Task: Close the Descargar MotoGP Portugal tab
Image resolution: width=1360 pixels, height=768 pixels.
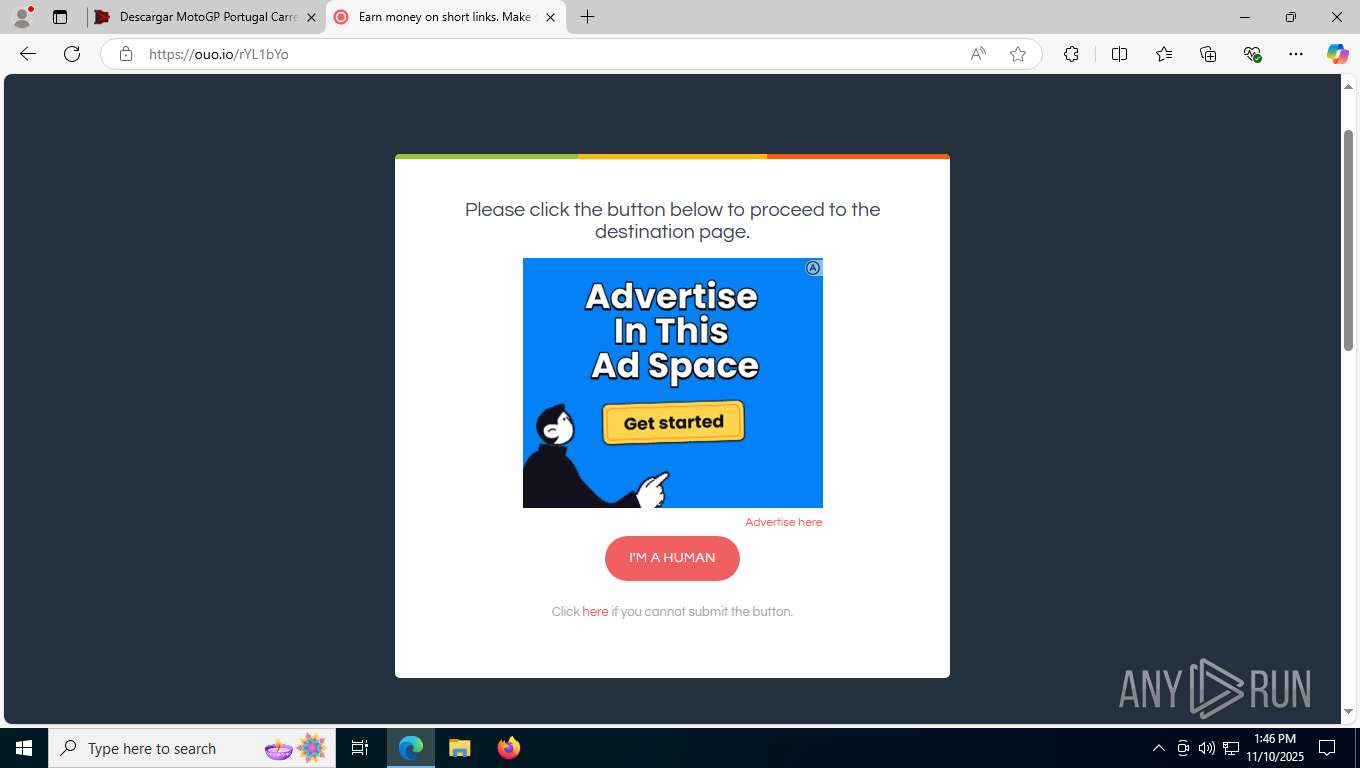Action: click(x=311, y=17)
